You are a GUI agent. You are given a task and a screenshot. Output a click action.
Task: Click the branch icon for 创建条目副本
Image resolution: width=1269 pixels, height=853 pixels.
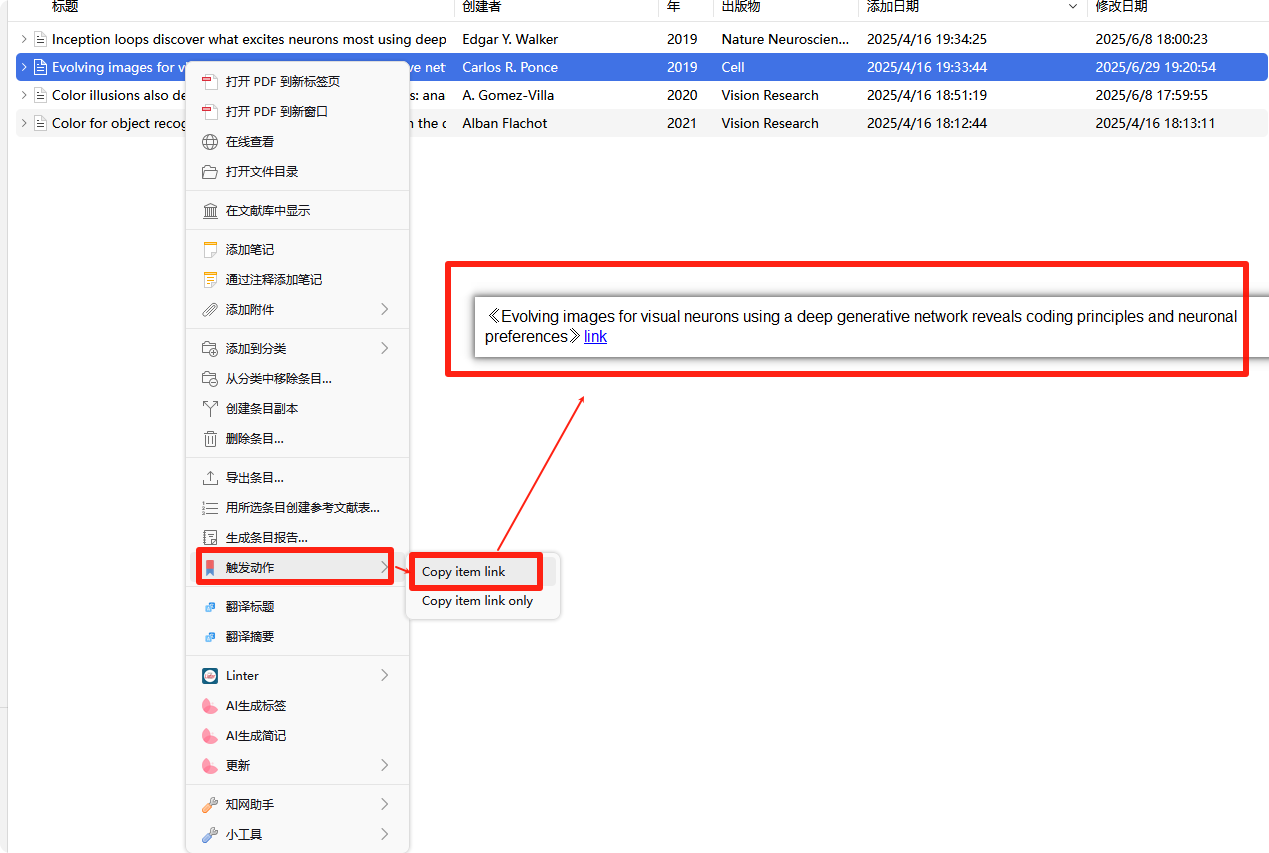tap(210, 409)
